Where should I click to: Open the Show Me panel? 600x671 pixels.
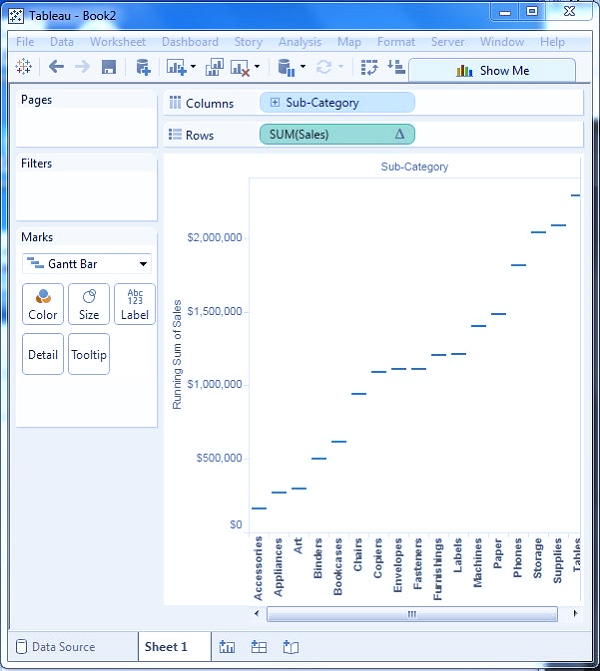point(492,70)
